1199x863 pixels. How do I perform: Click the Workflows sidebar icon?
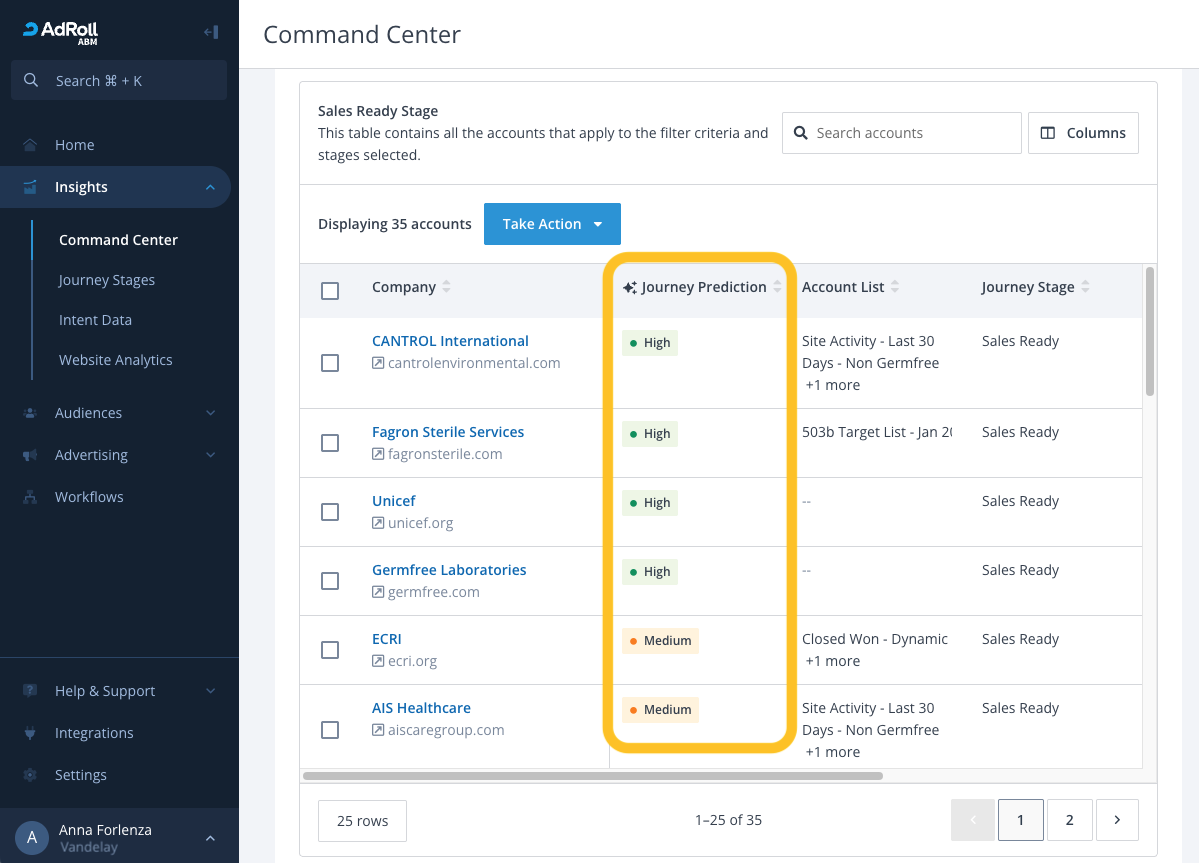30,497
